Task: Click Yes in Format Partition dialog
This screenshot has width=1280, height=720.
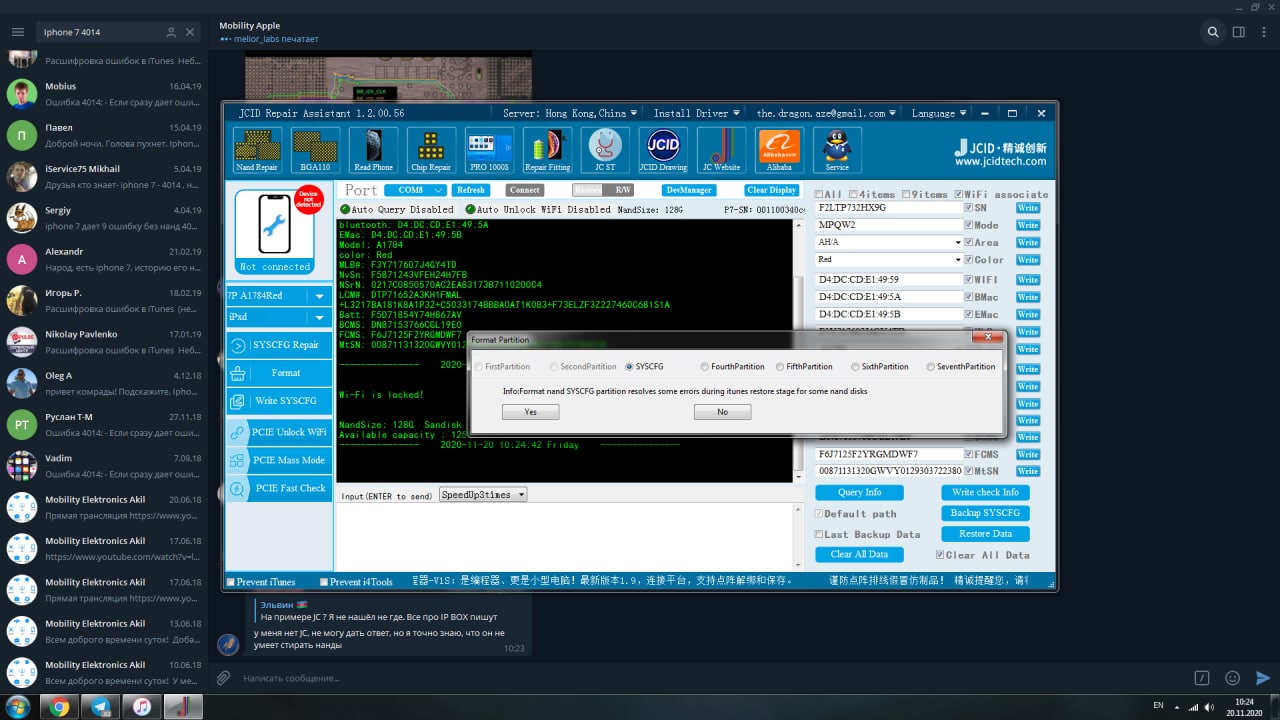Action: [x=530, y=412]
